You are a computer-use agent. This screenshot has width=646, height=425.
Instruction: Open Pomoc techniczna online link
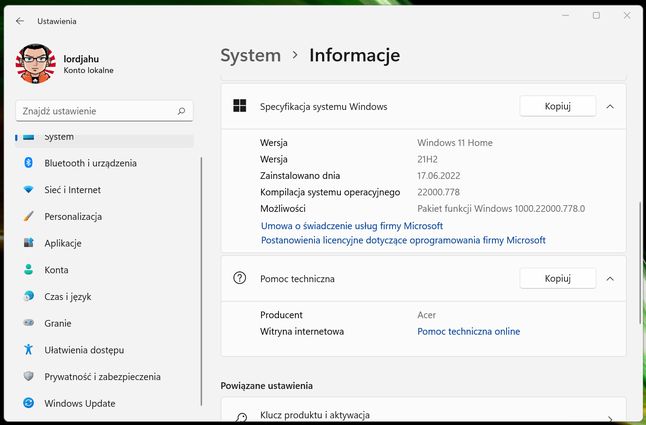click(468, 332)
